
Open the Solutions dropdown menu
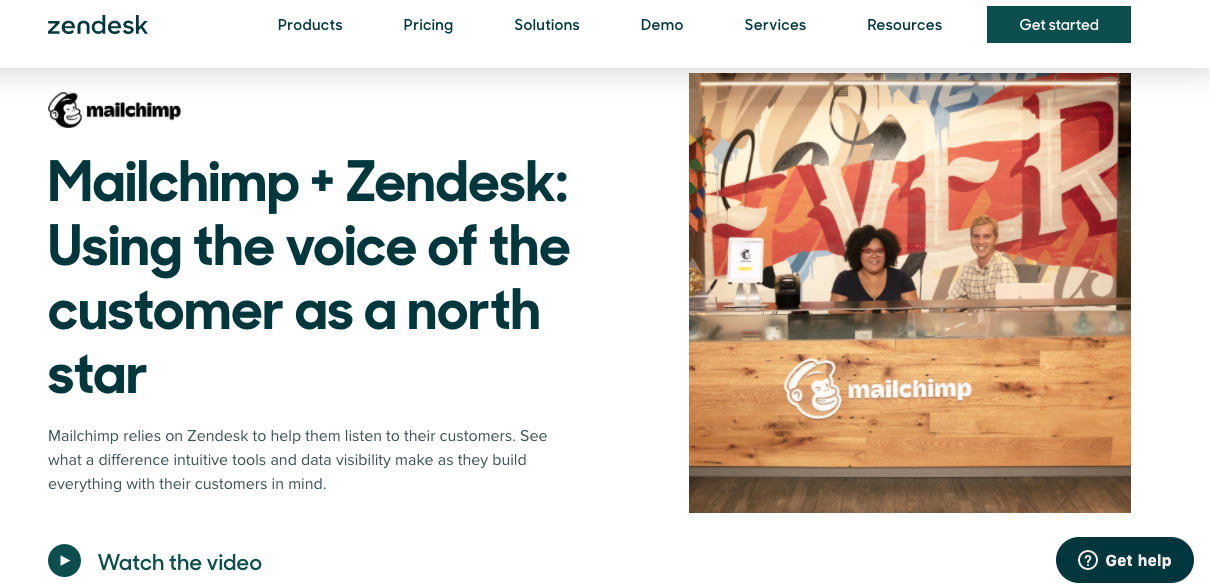click(547, 25)
